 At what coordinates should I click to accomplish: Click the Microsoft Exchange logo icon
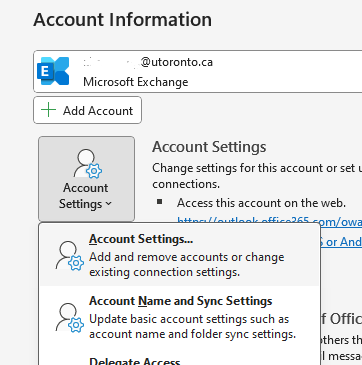coord(53,71)
